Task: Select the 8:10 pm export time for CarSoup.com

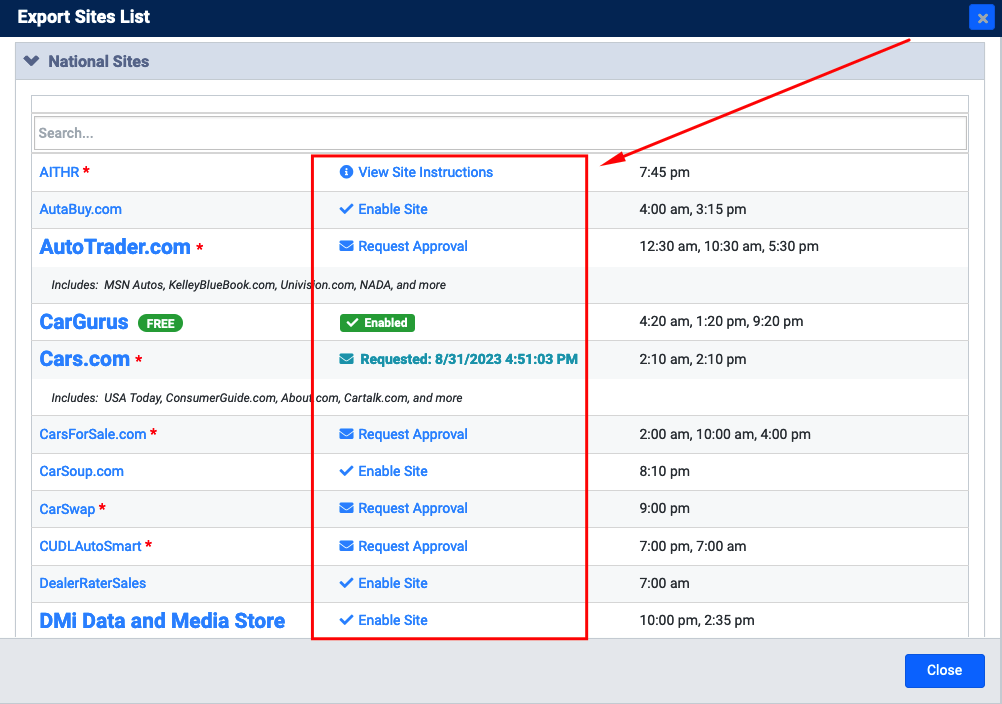Action: coord(665,471)
